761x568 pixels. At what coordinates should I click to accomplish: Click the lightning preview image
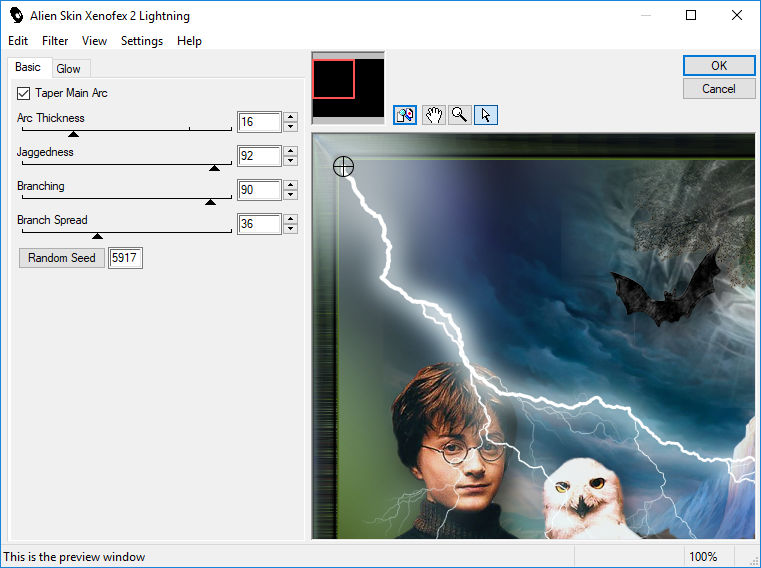click(533, 336)
